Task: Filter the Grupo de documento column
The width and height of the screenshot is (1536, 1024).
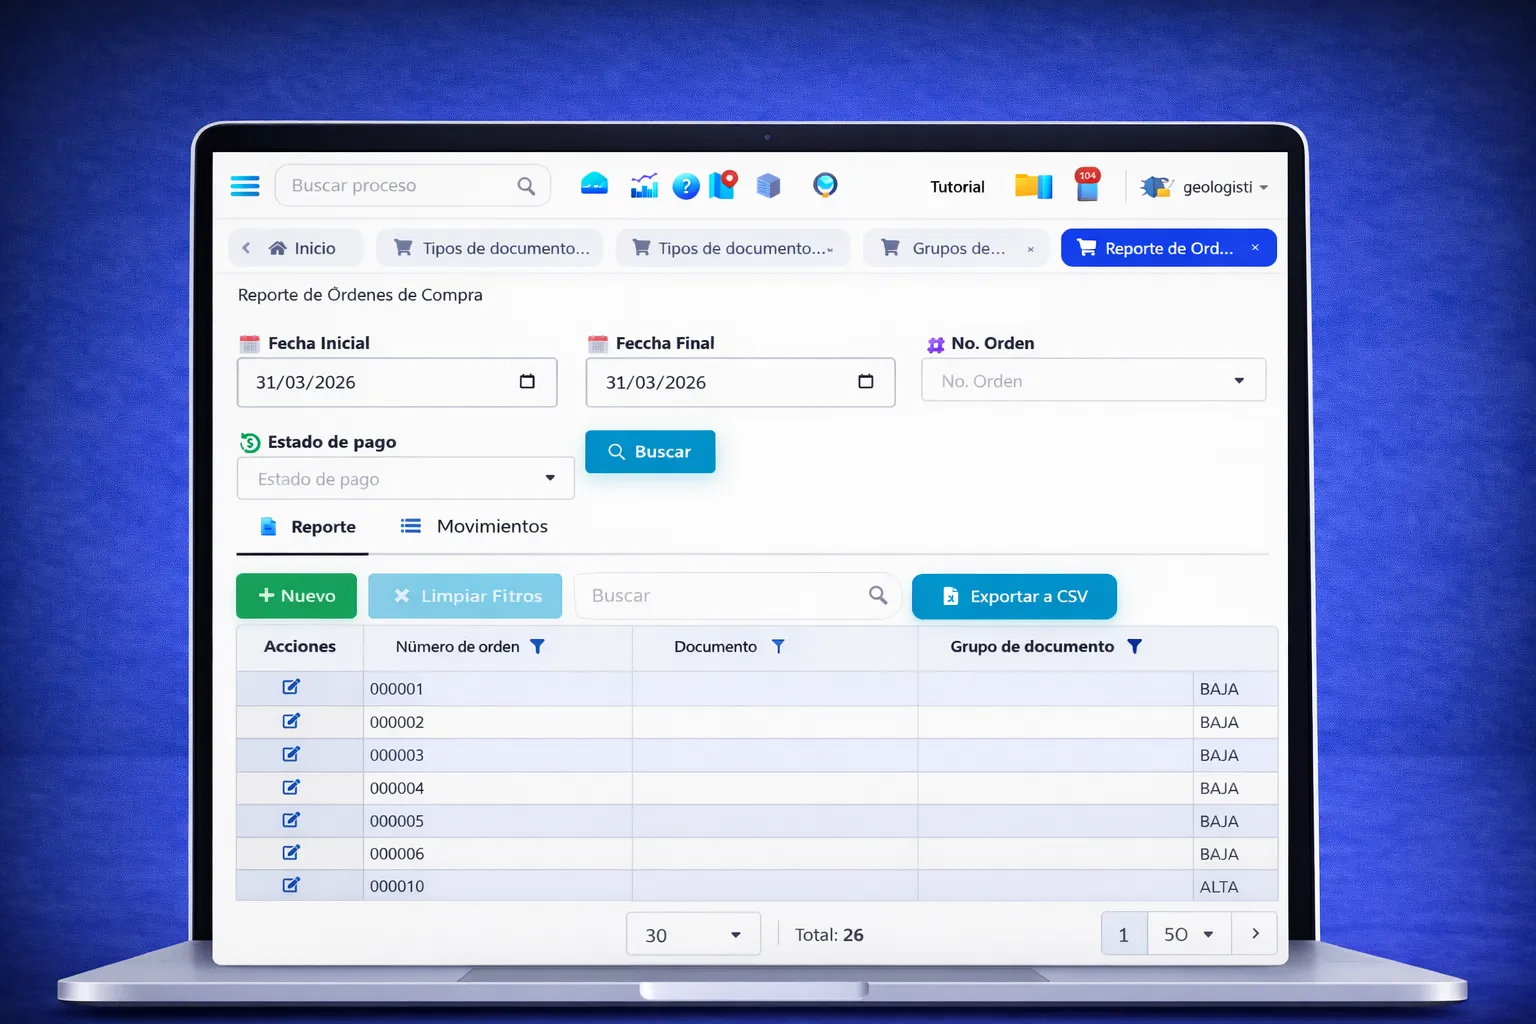Action: coord(1134,647)
